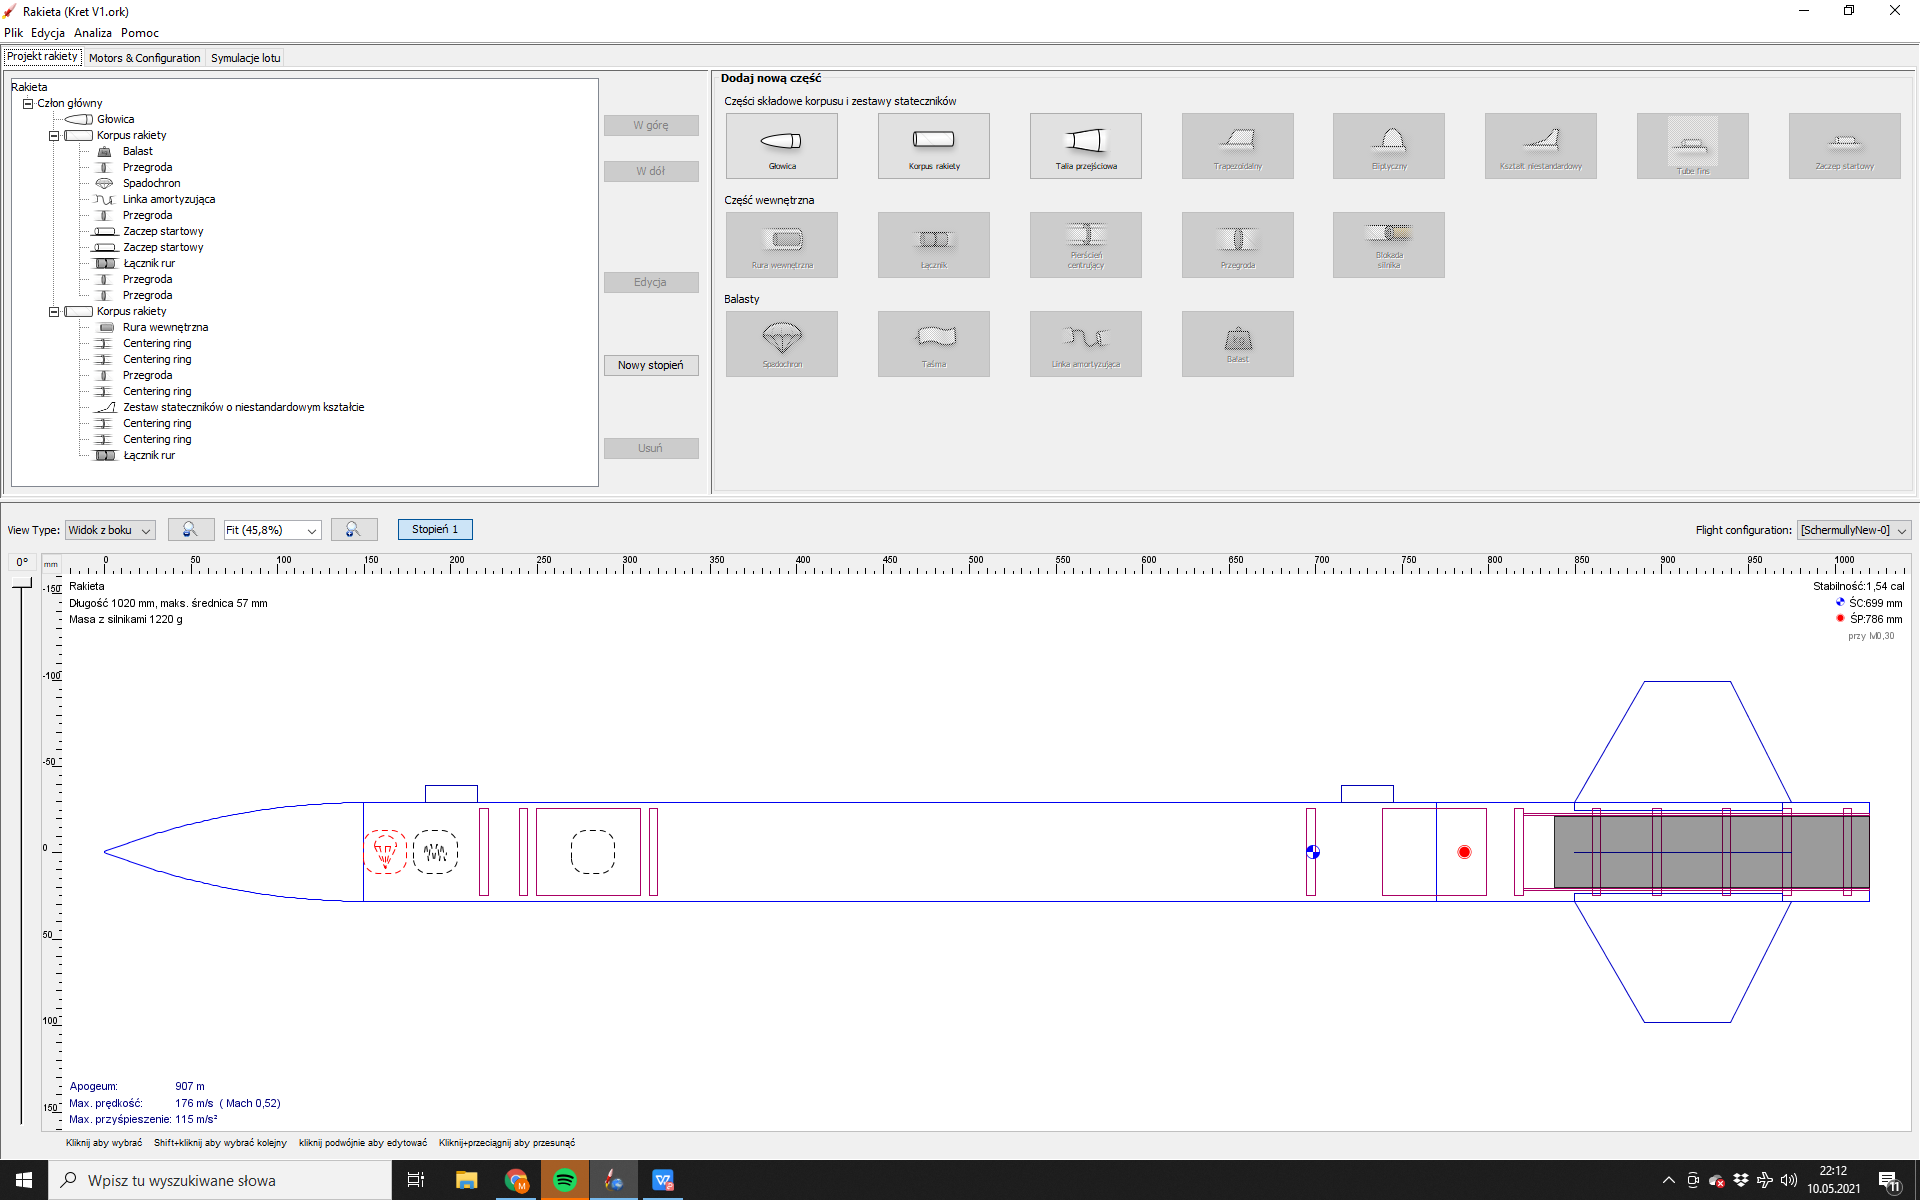Viewport: 1920px width, 1200px height.
Task: Click the zoom in magnifier button
Action: (x=354, y=530)
